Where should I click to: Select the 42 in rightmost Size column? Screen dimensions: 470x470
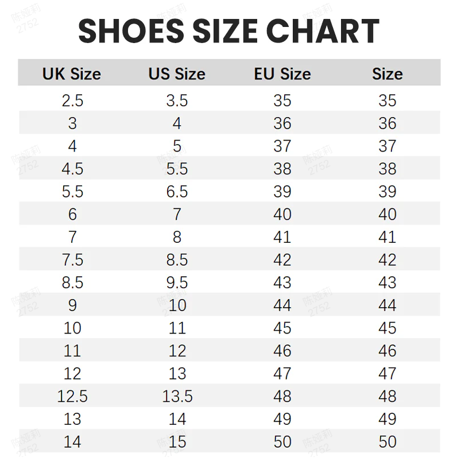(387, 260)
